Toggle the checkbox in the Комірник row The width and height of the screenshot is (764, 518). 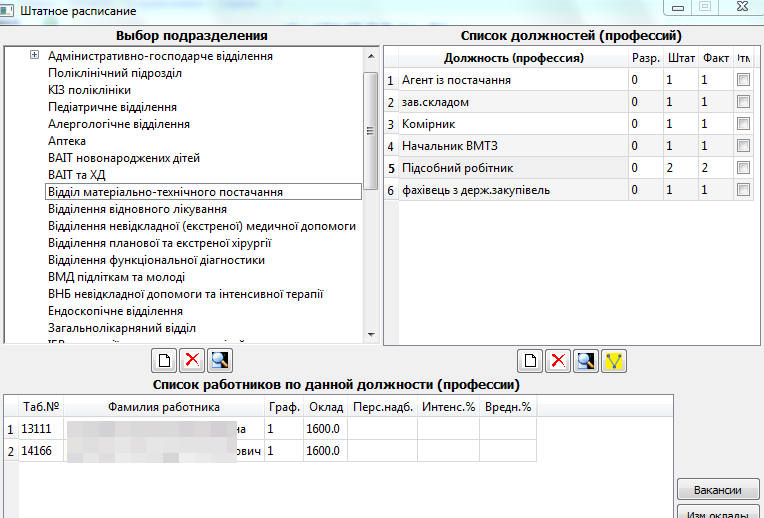pyautogui.click(x=743, y=124)
